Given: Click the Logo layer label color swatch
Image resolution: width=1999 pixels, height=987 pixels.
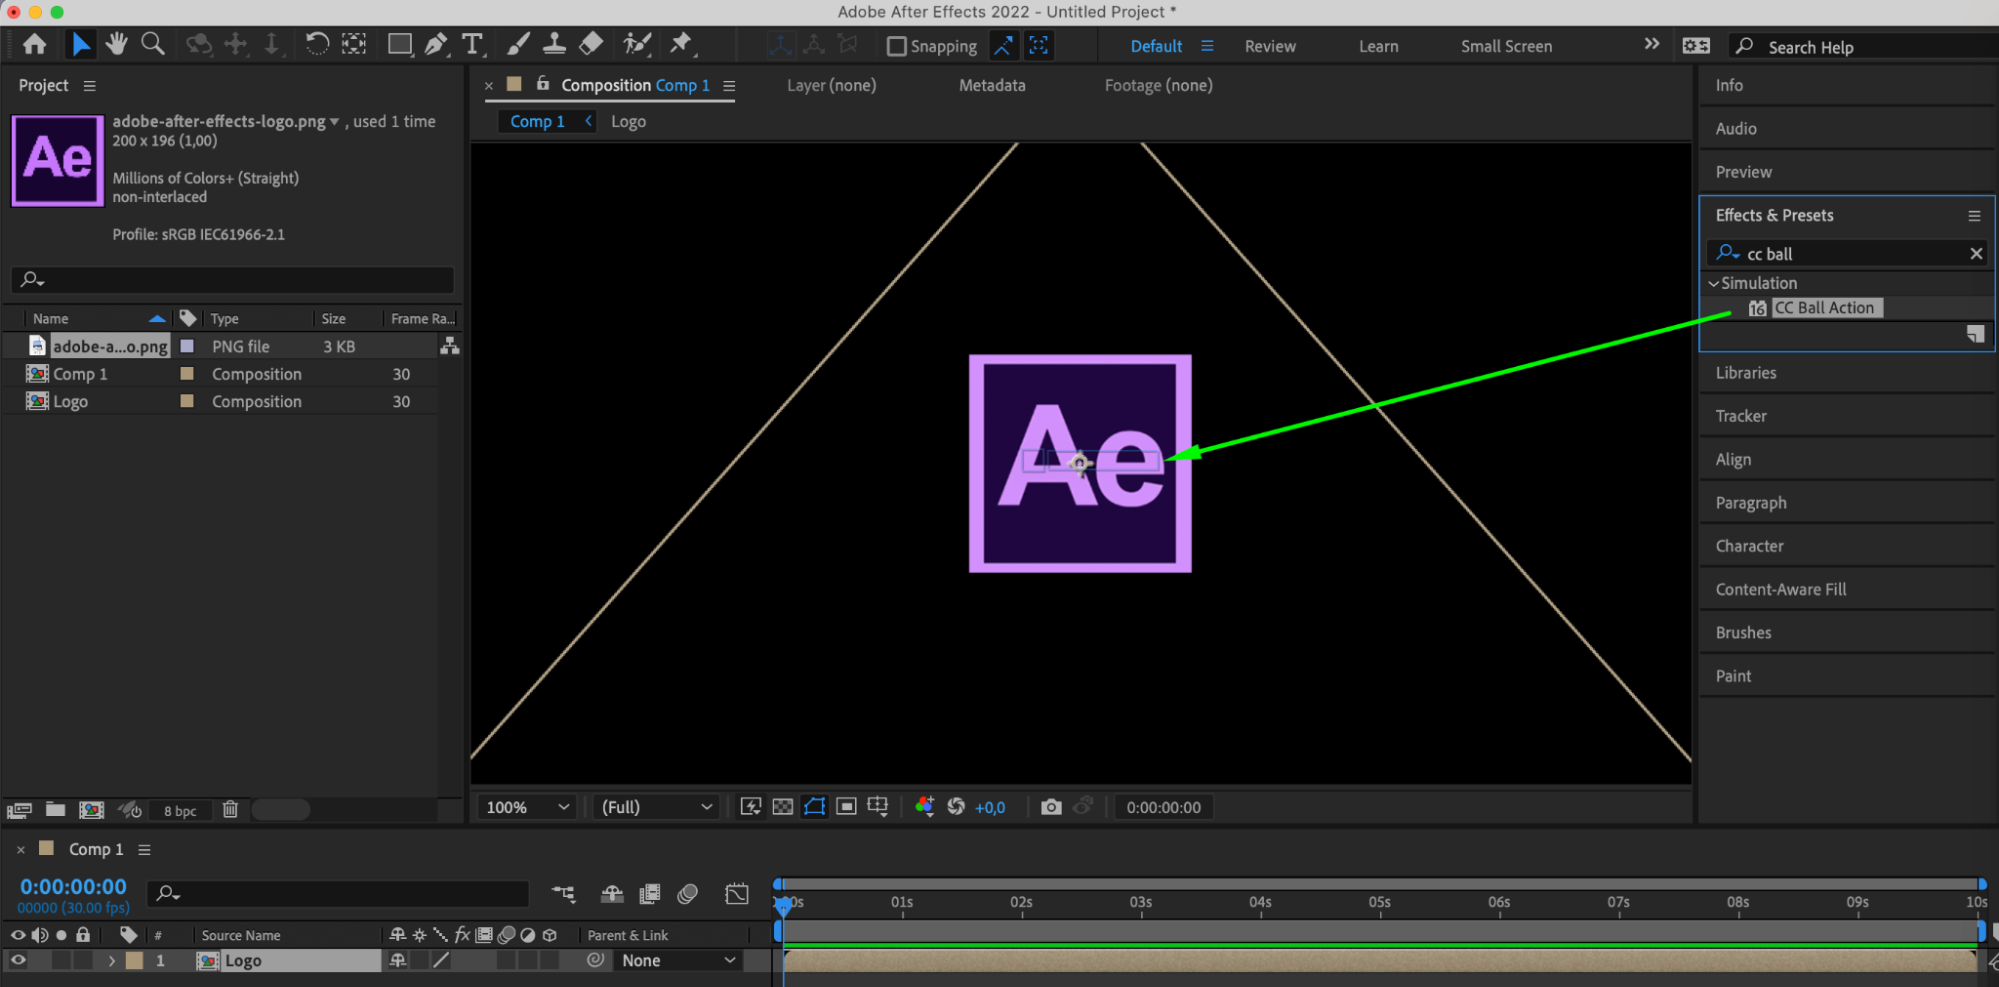Looking at the screenshot, I should tap(134, 960).
